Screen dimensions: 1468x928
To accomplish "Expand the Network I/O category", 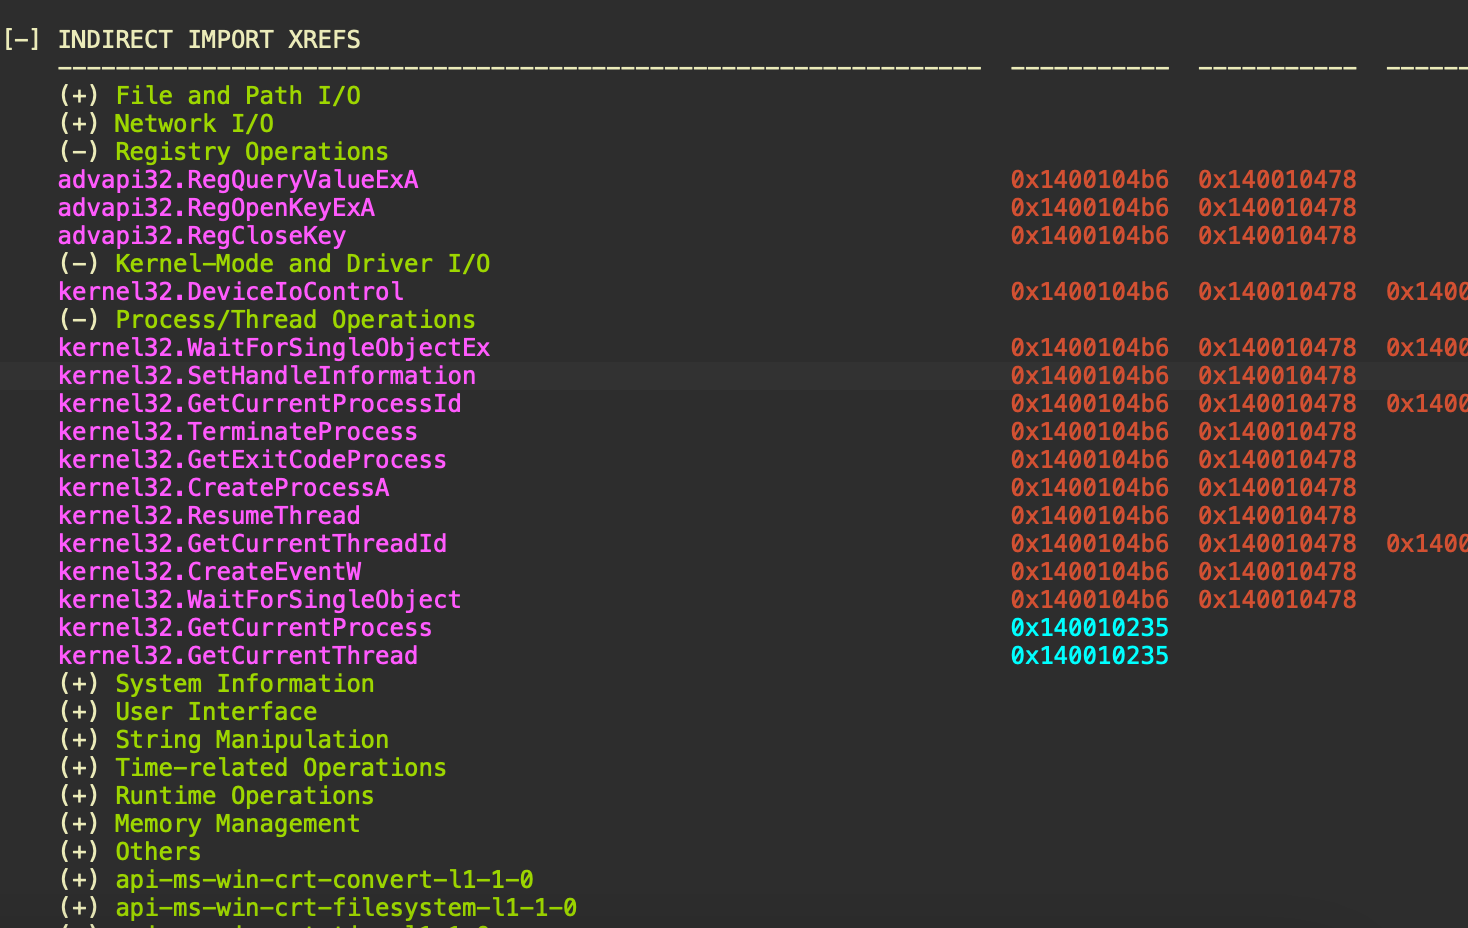I will point(79,124).
